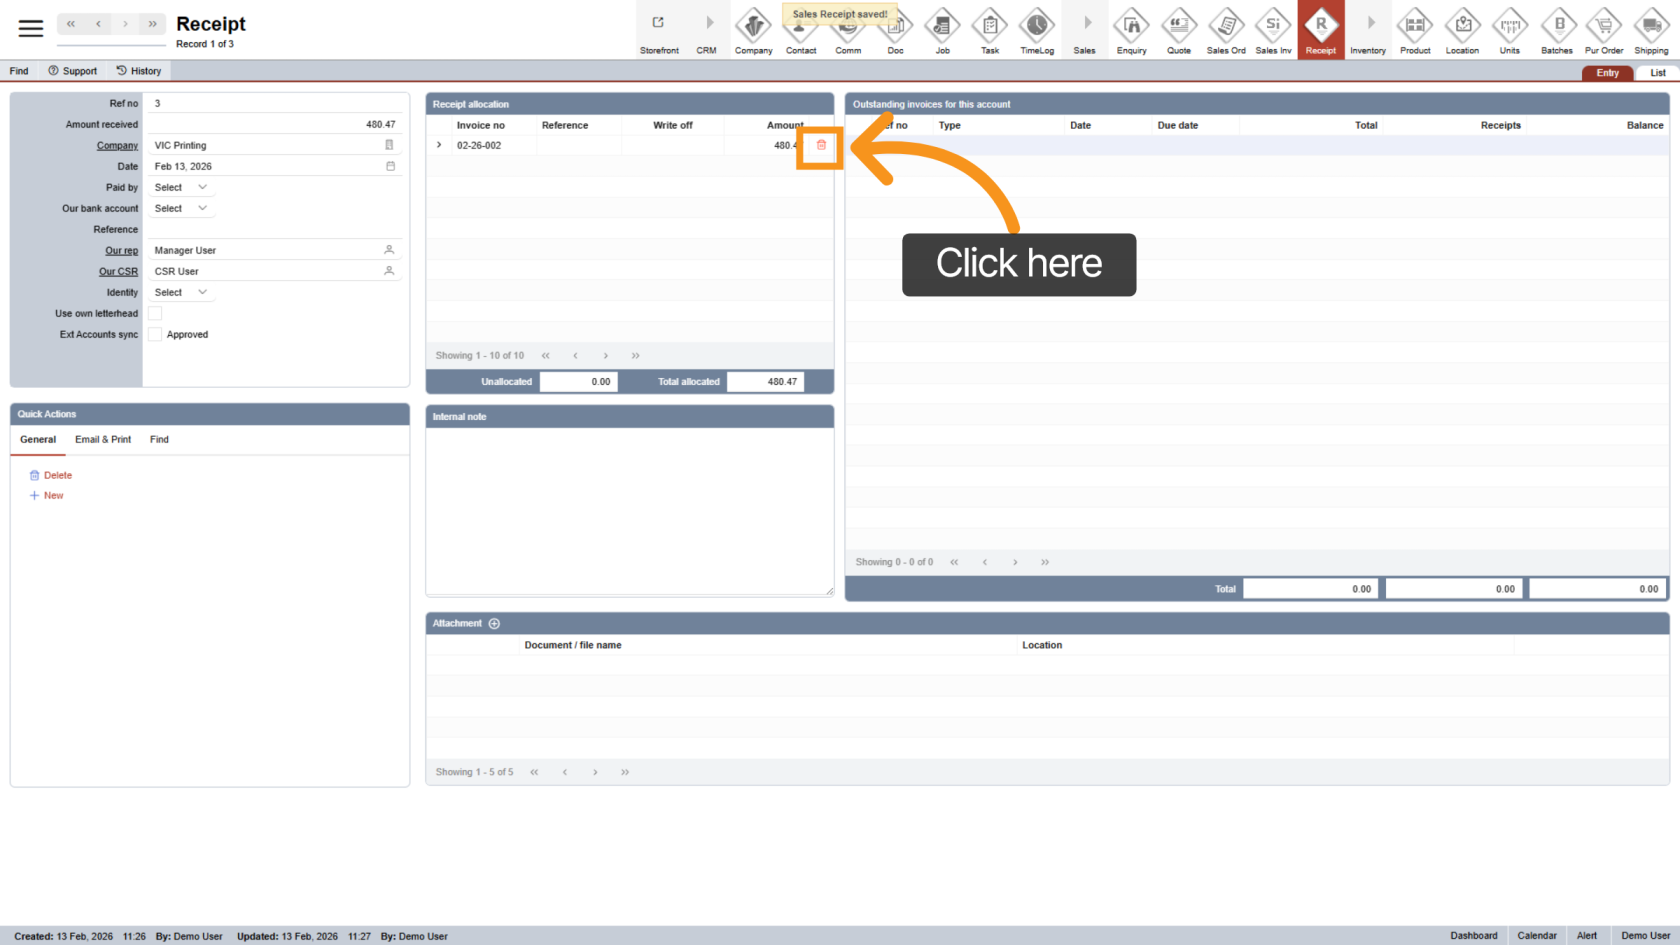Open the Quote module icon
The image size is (1680, 945).
[x=1179, y=30]
